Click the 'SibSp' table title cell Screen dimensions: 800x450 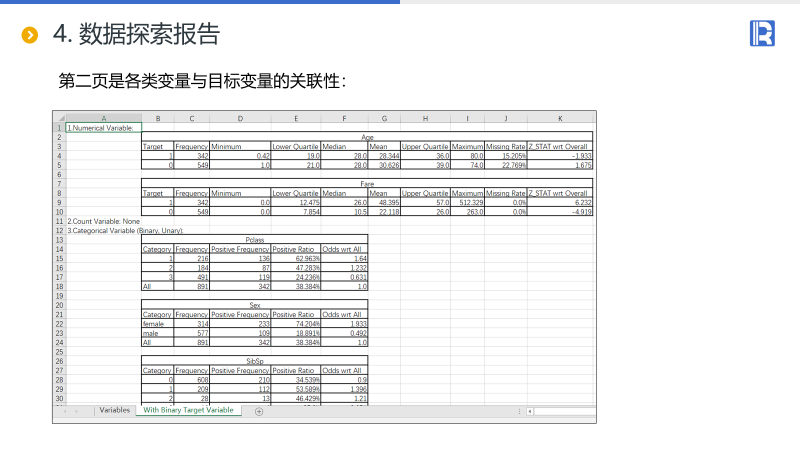coord(255,361)
